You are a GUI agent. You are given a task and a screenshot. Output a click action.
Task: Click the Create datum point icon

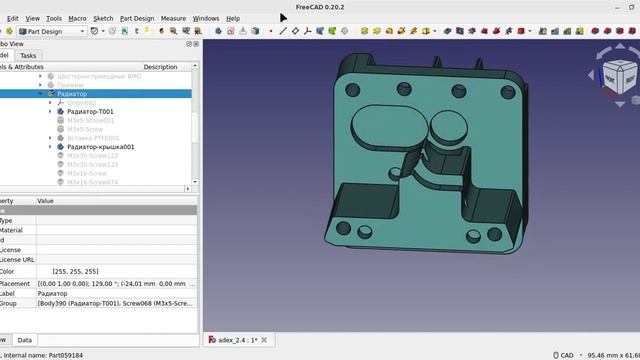point(271,31)
